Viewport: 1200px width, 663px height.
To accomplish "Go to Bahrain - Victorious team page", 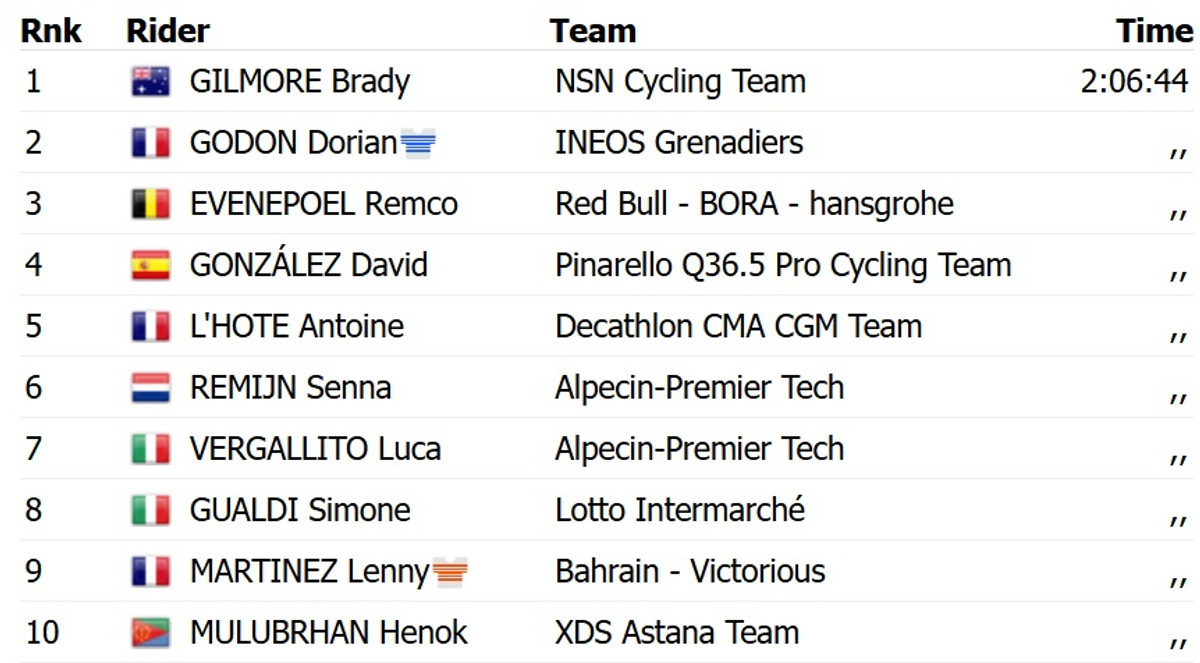I will coord(690,571).
